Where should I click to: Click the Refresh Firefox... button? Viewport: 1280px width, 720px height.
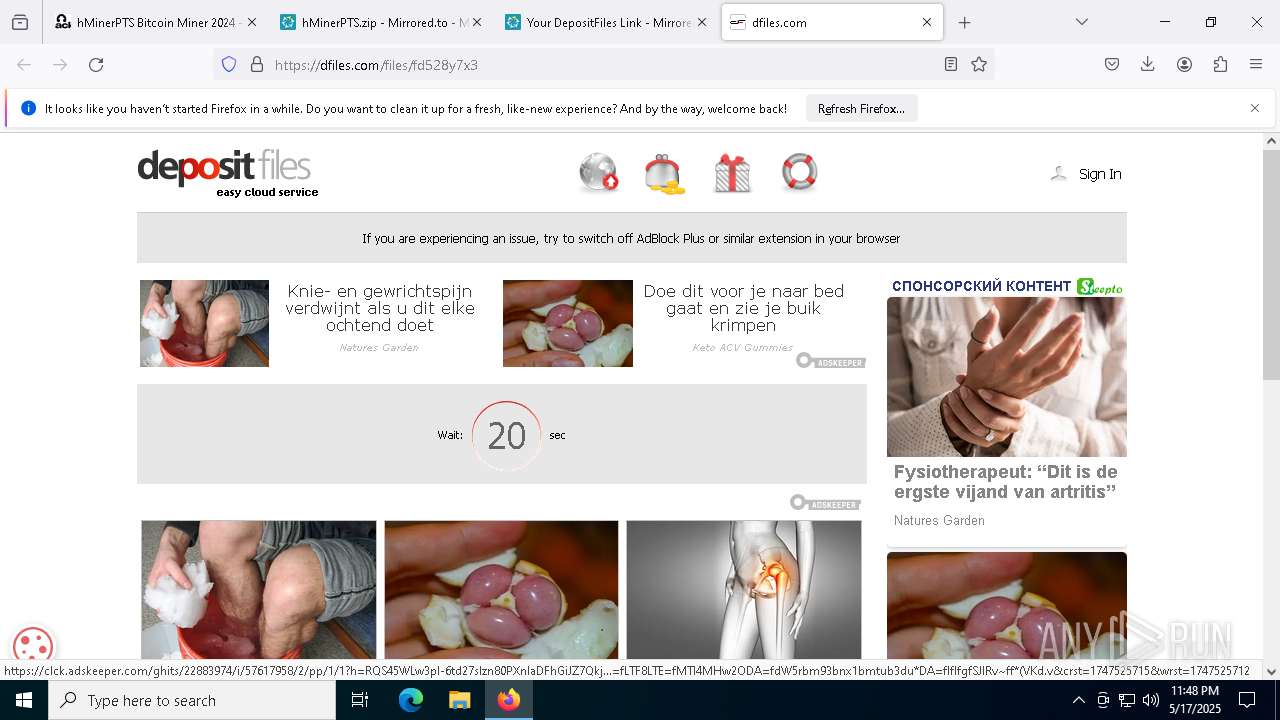pos(861,109)
